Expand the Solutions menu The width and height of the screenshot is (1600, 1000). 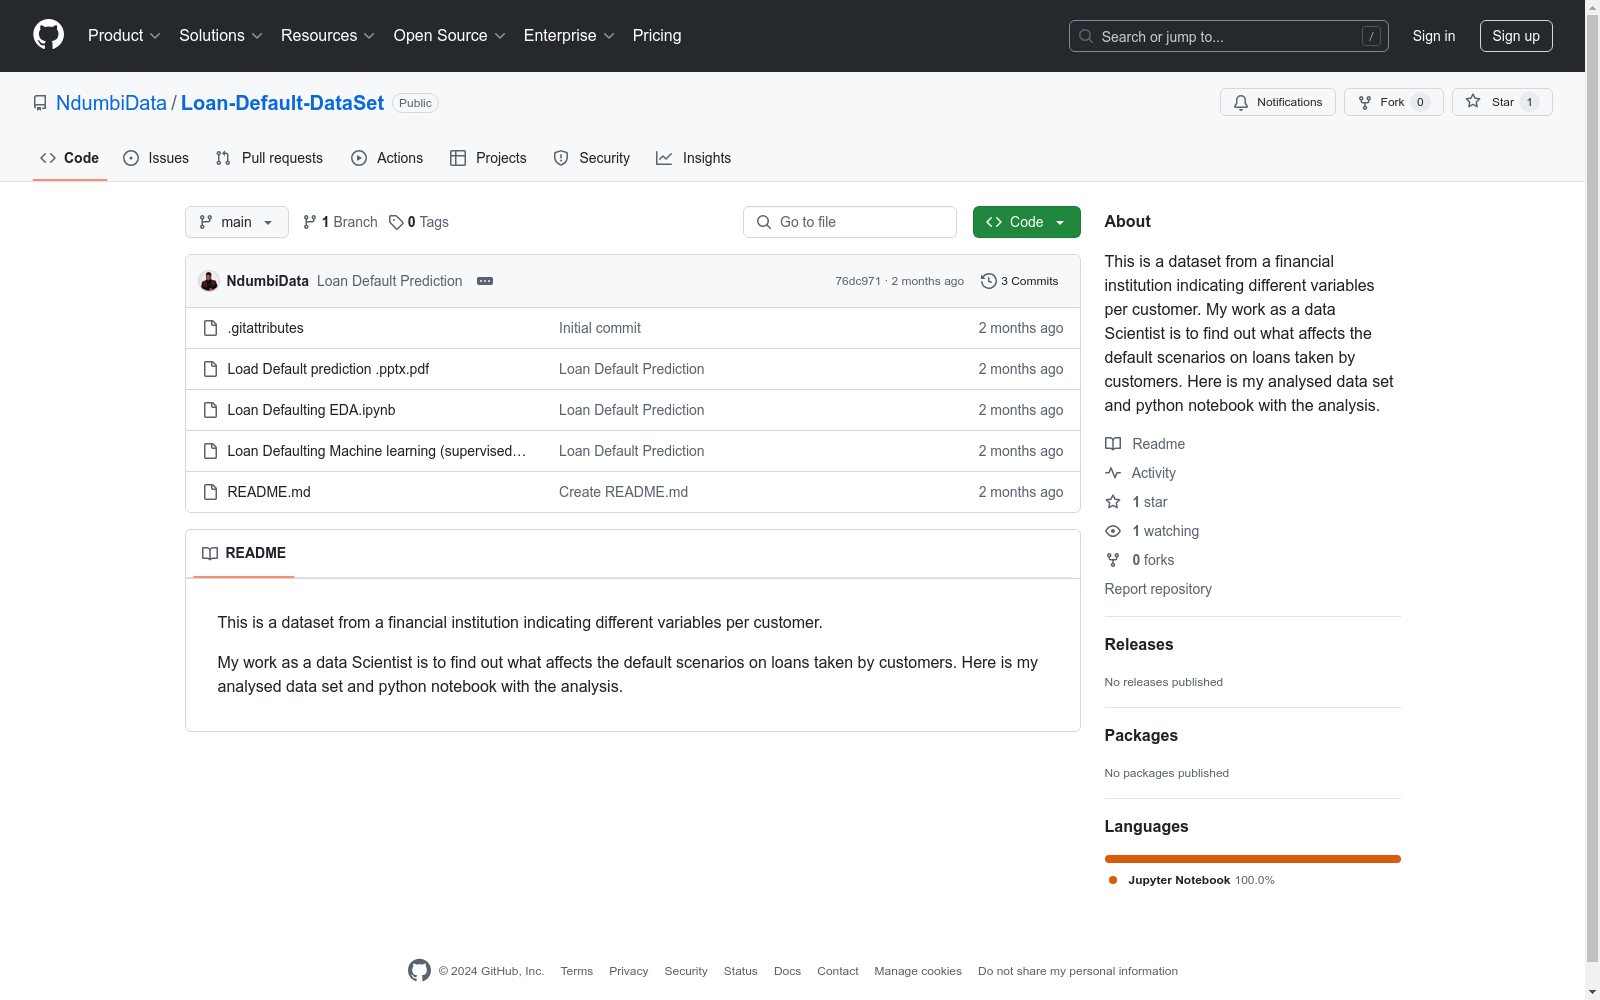(220, 35)
